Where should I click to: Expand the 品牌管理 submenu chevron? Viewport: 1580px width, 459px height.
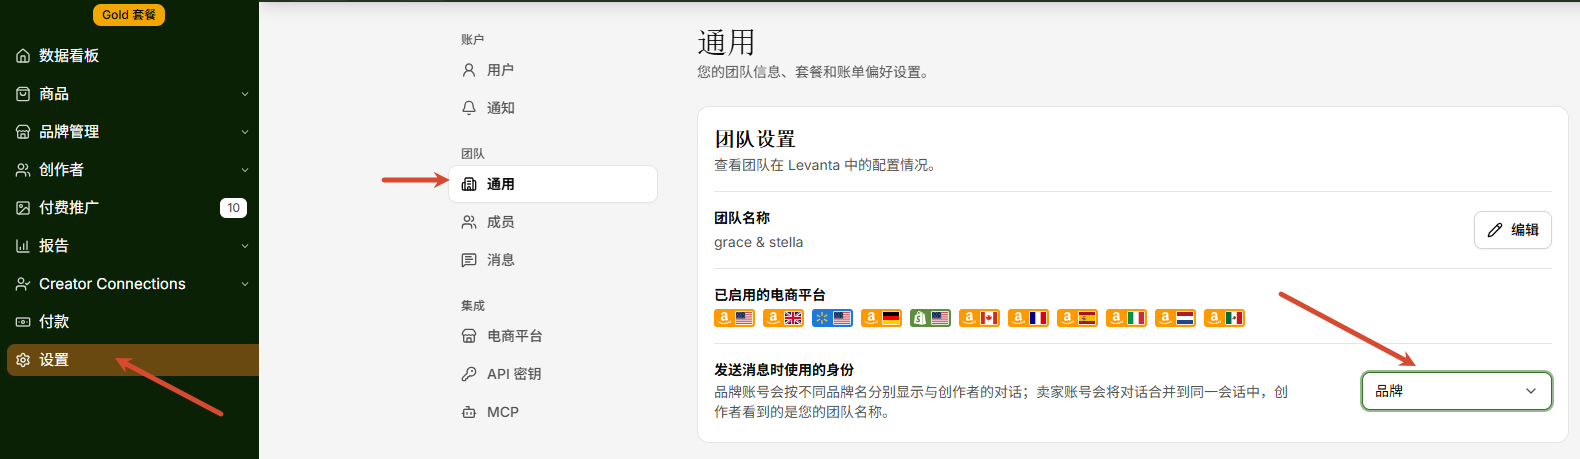coord(245,132)
